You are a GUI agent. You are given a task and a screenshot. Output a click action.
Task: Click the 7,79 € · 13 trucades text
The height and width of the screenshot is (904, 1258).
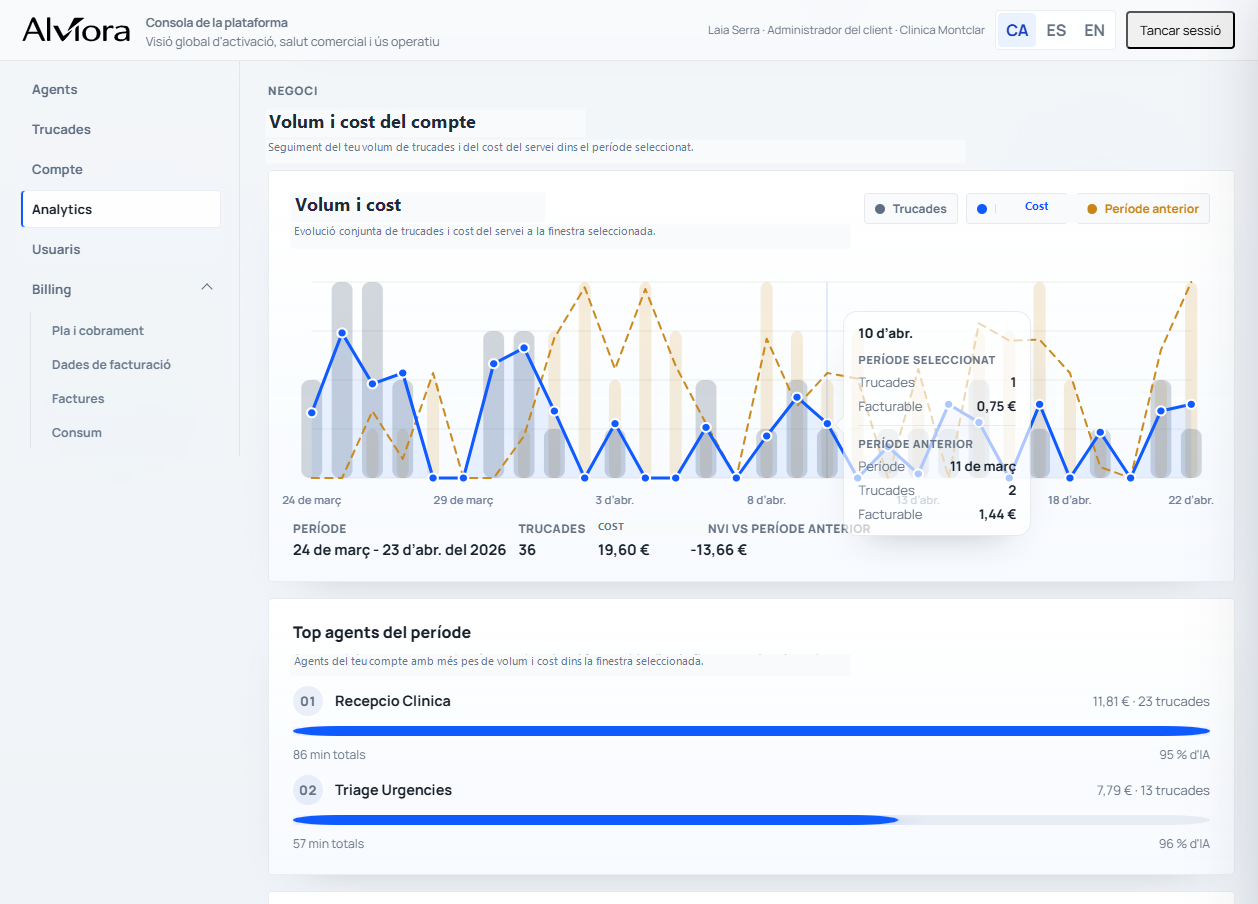click(1153, 791)
